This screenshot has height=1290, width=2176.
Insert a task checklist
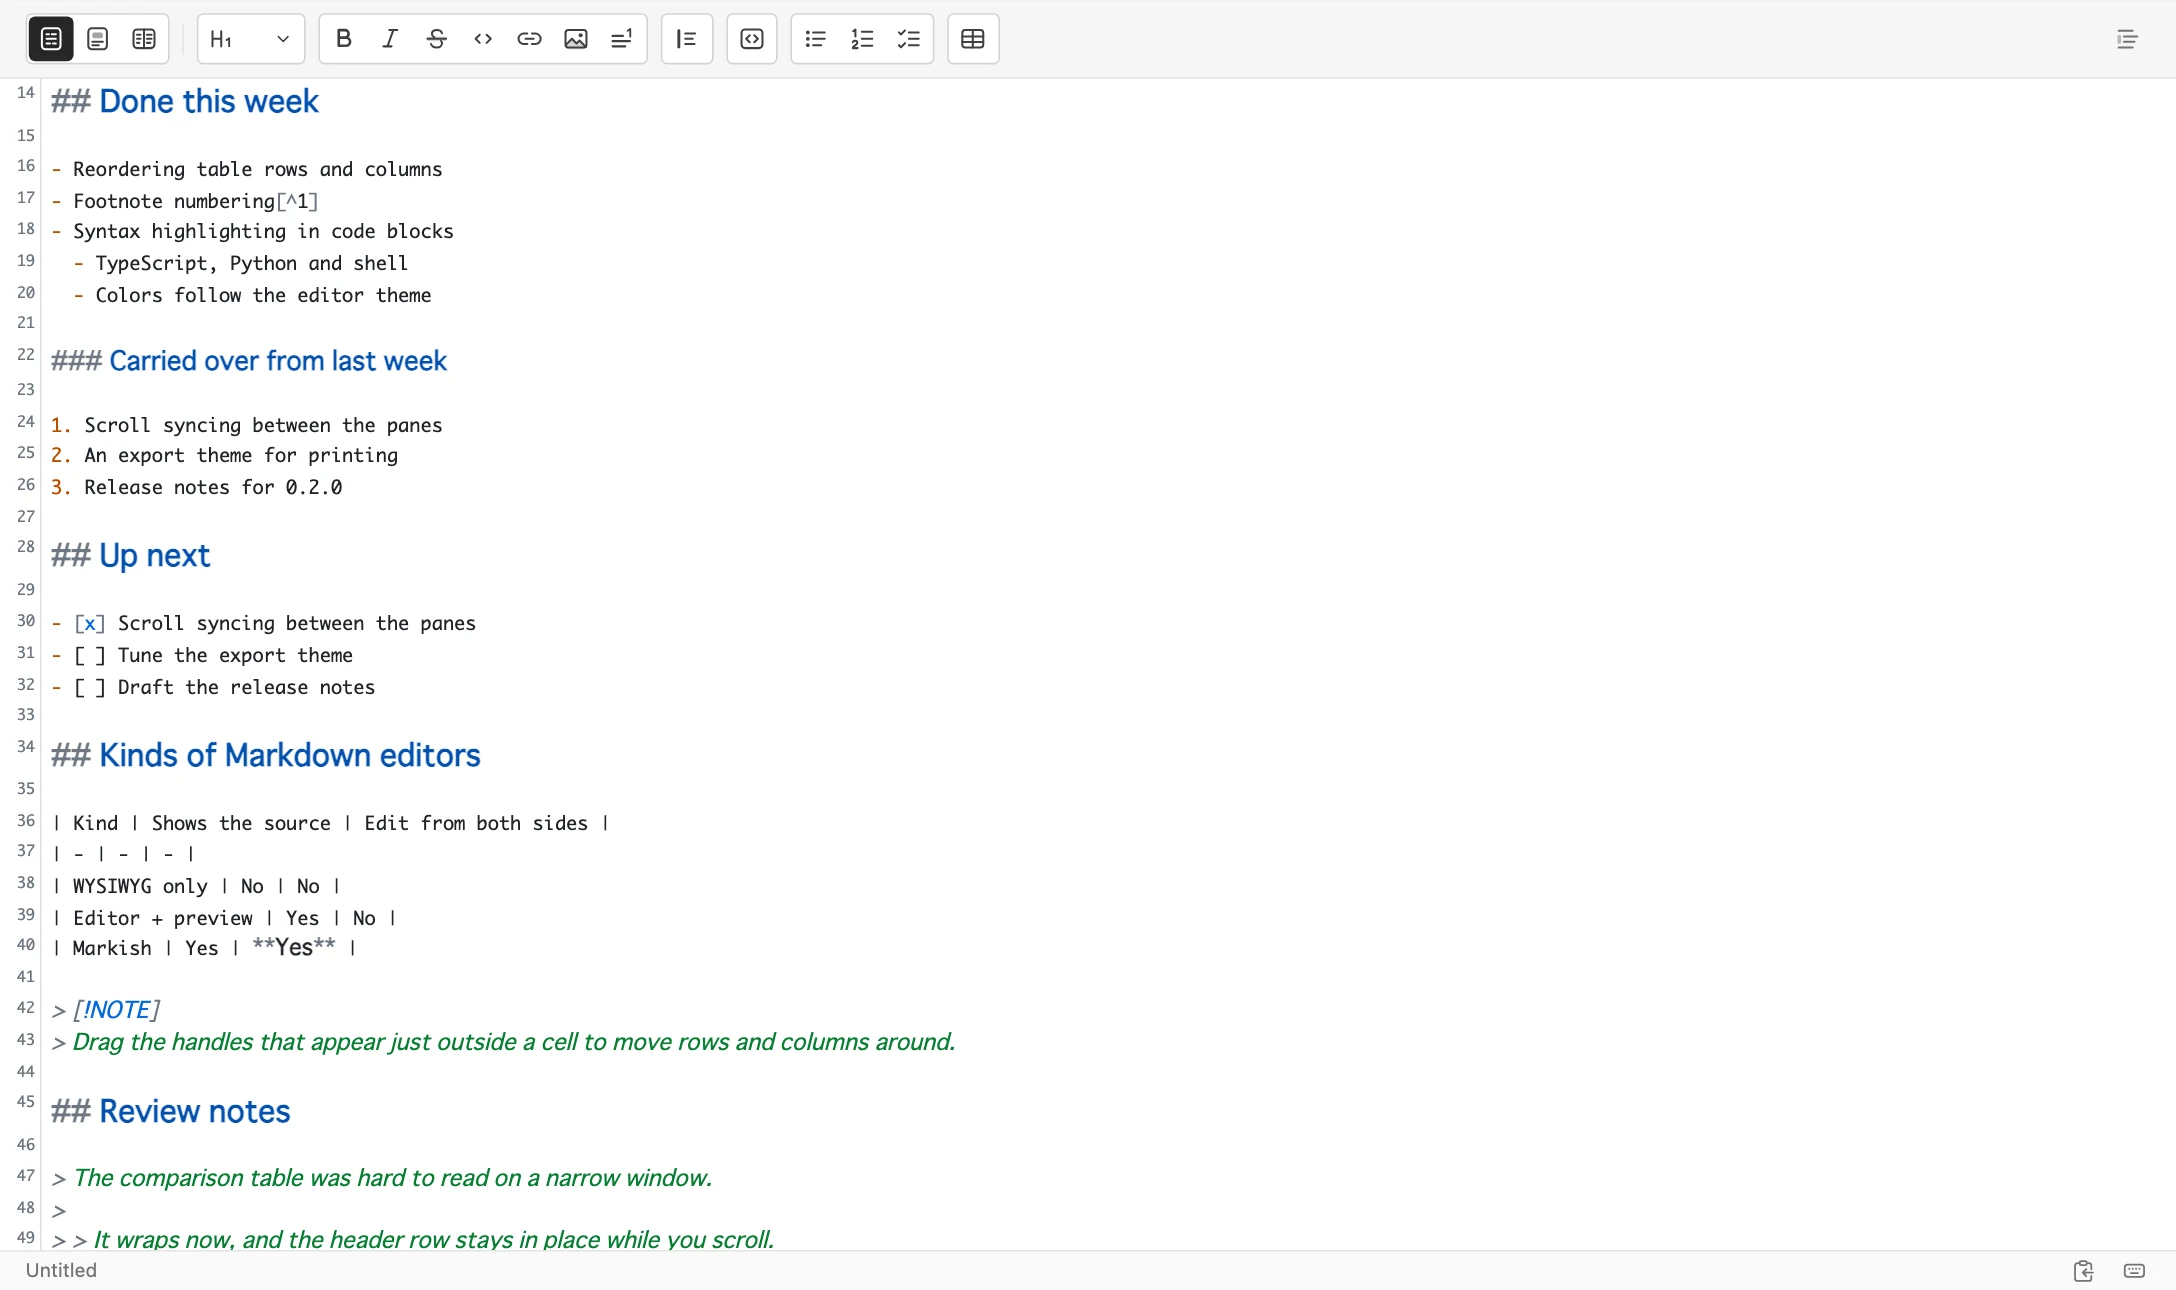pyautogui.click(x=908, y=39)
